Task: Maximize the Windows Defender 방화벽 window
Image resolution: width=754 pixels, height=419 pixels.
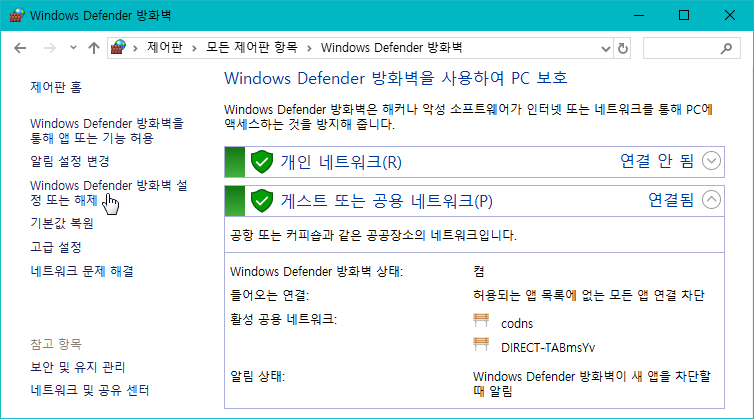Action: [684, 15]
